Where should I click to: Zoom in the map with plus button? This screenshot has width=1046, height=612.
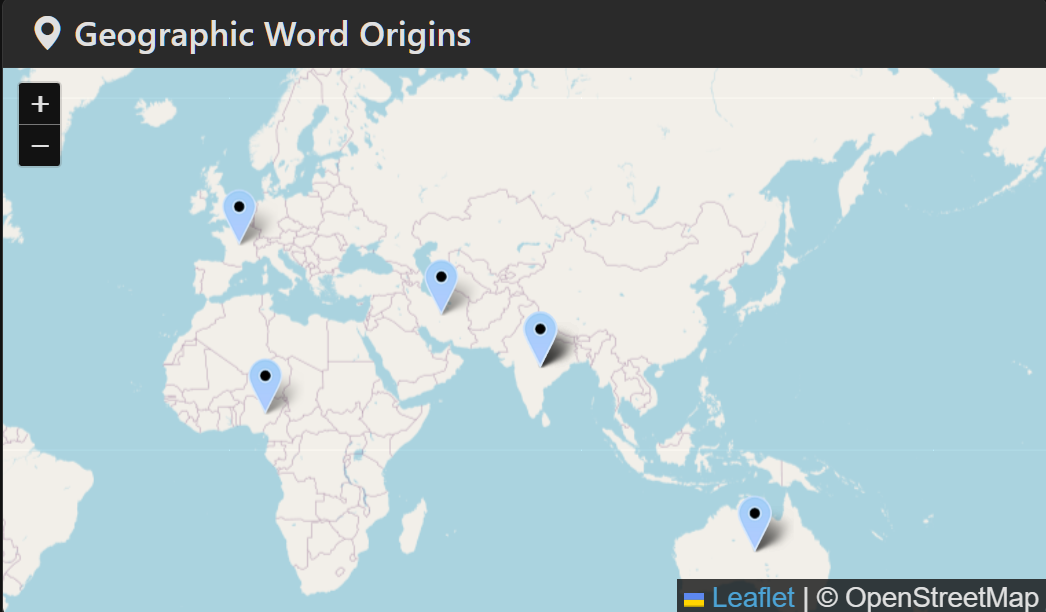(x=39, y=103)
